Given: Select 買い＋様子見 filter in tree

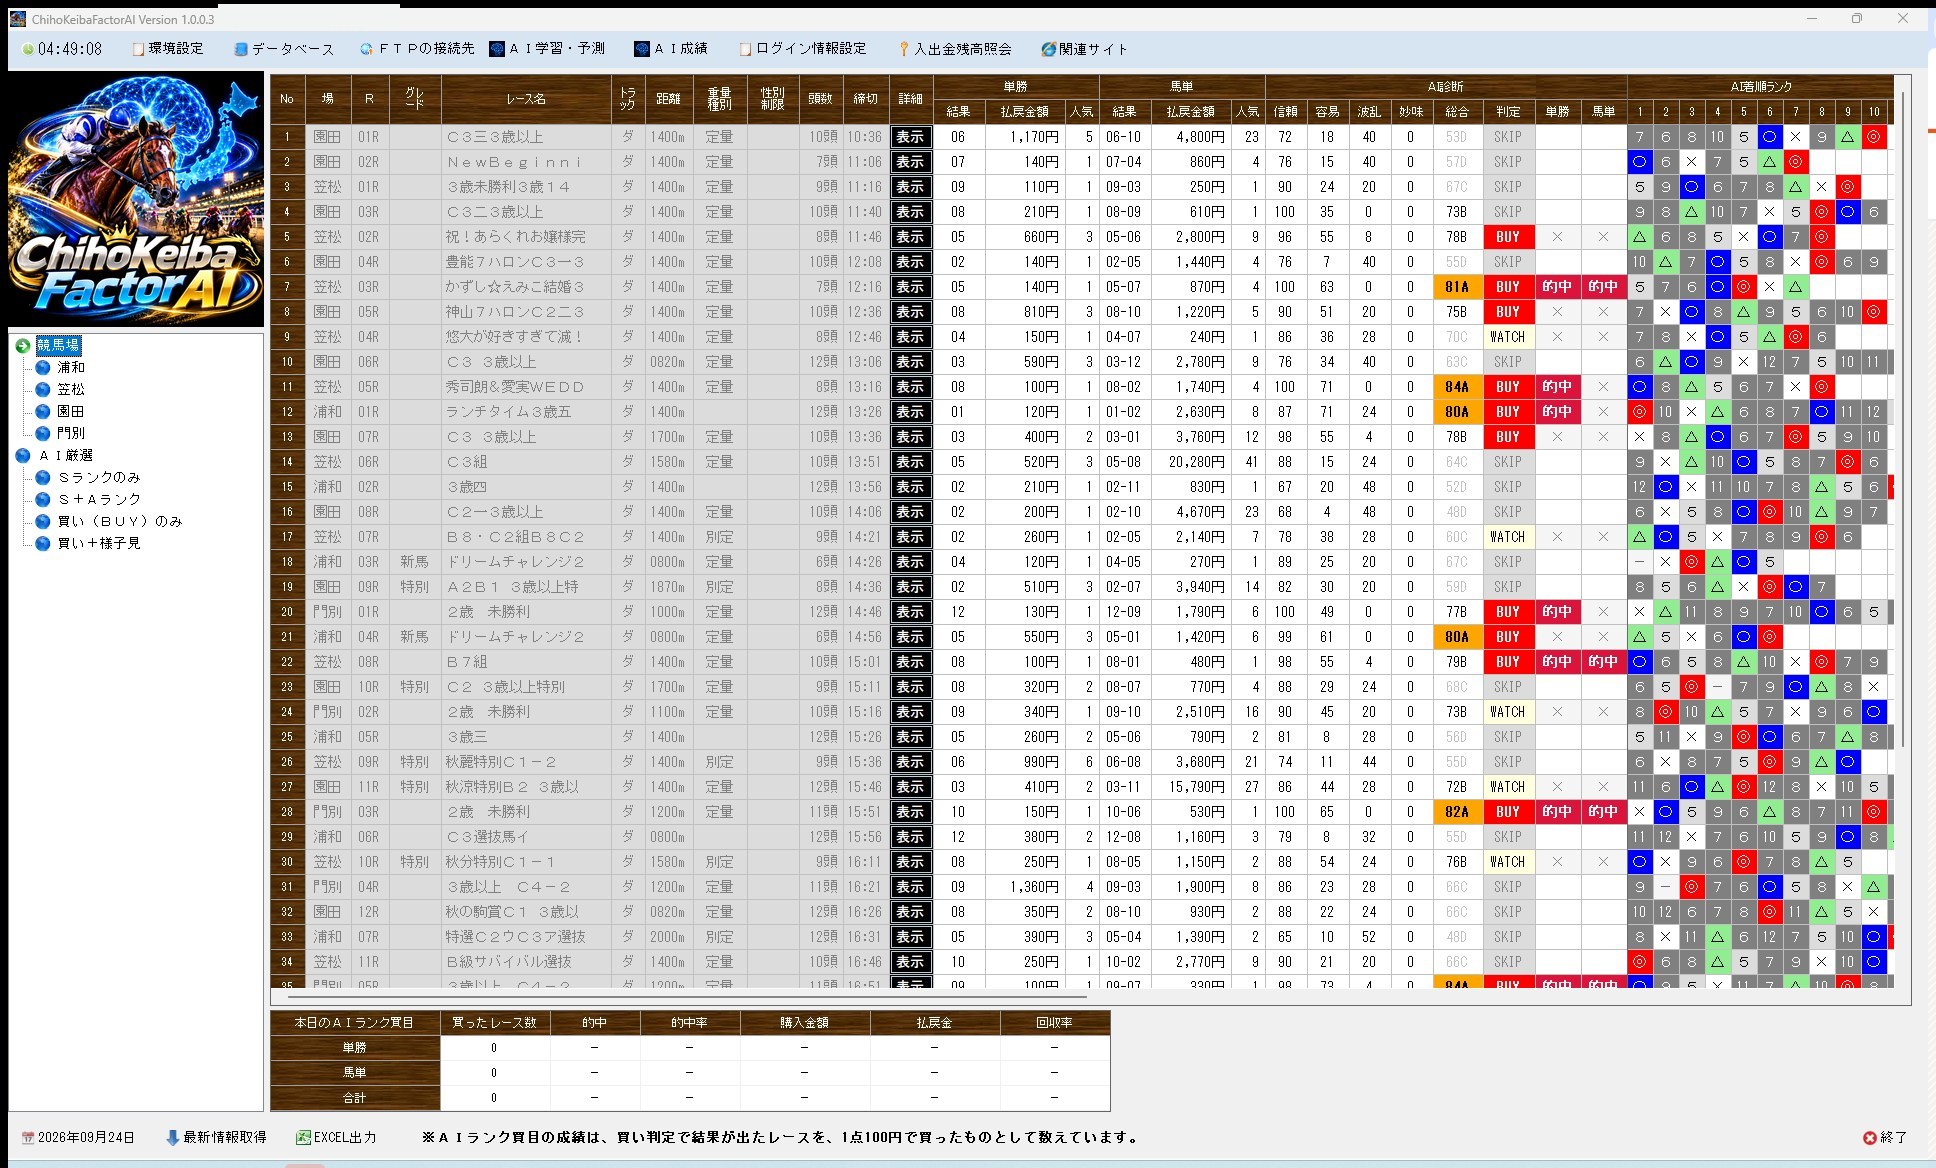Looking at the screenshot, I should pyautogui.click(x=99, y=543).
